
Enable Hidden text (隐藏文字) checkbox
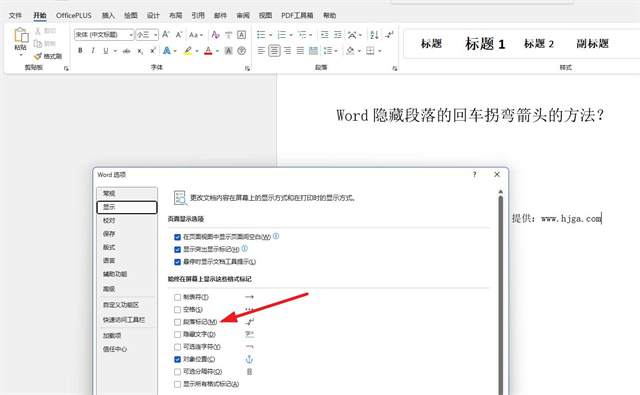[178, 335]
